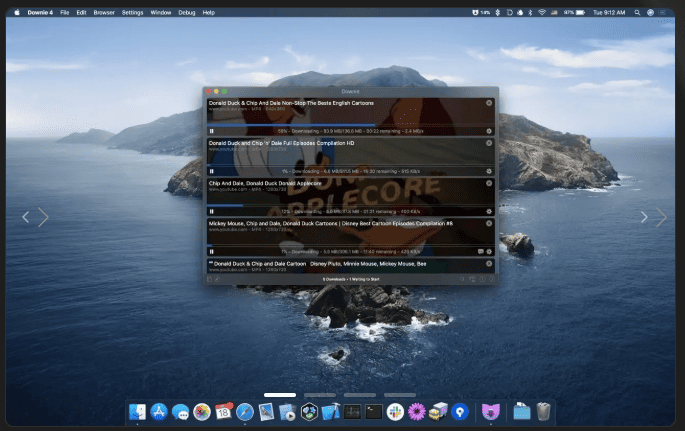This screenshot has height=431, width=685.
Task: Open Messages from the Dock
Action: click(180, 412)
